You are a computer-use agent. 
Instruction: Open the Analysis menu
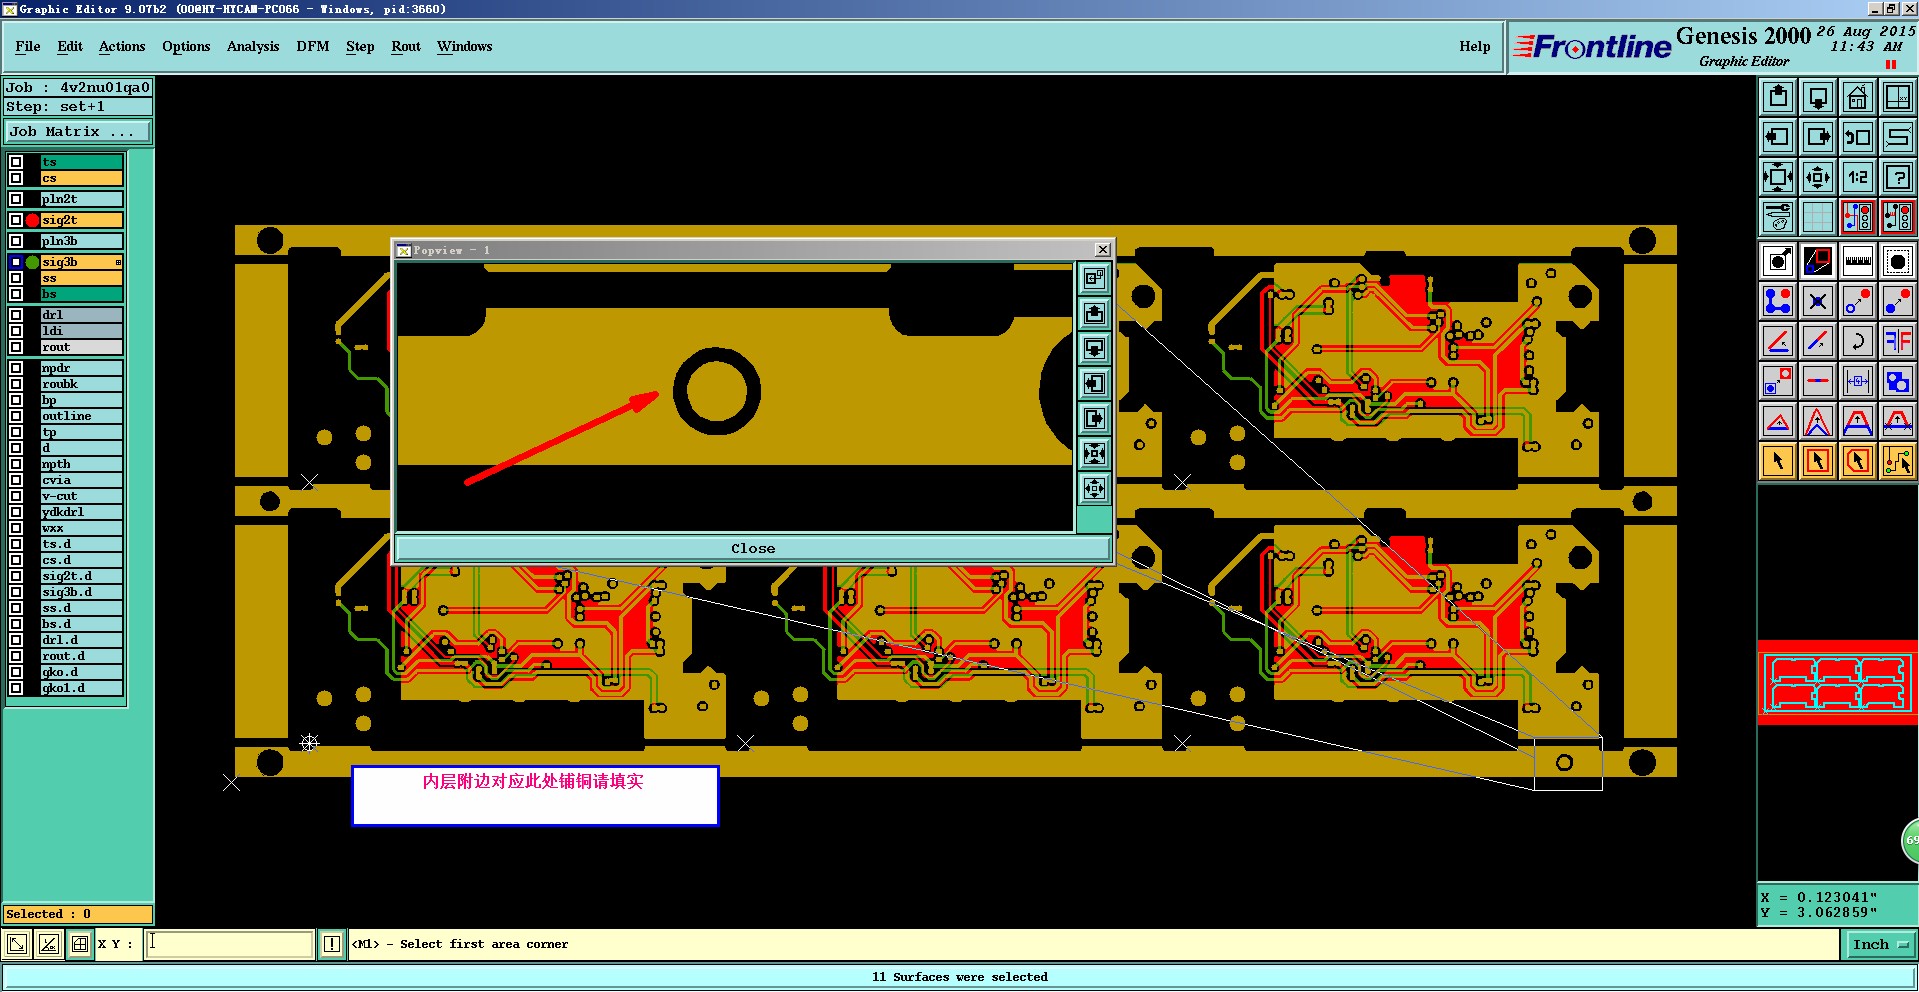pyautogui.click(x=253, y=47)
